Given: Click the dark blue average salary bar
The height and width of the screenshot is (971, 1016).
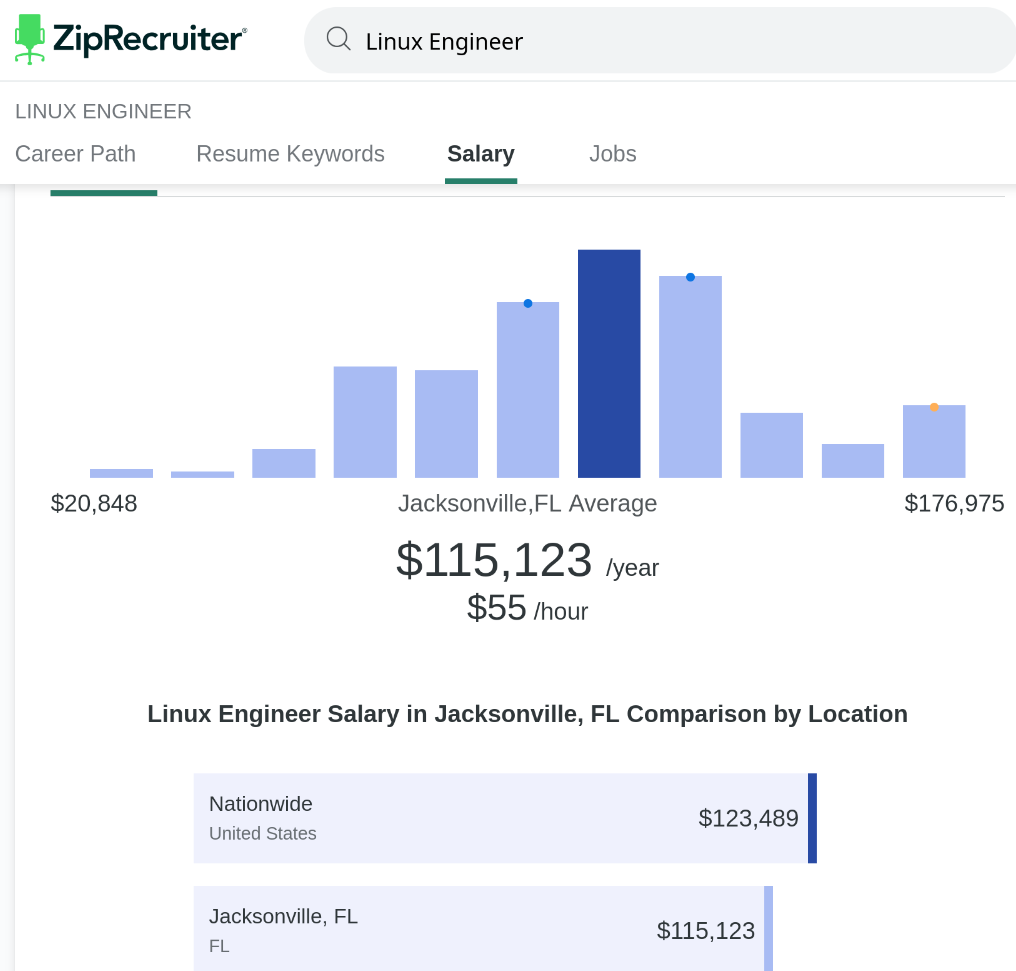Looking at the screenshot, I should click(x=609, y=363).
